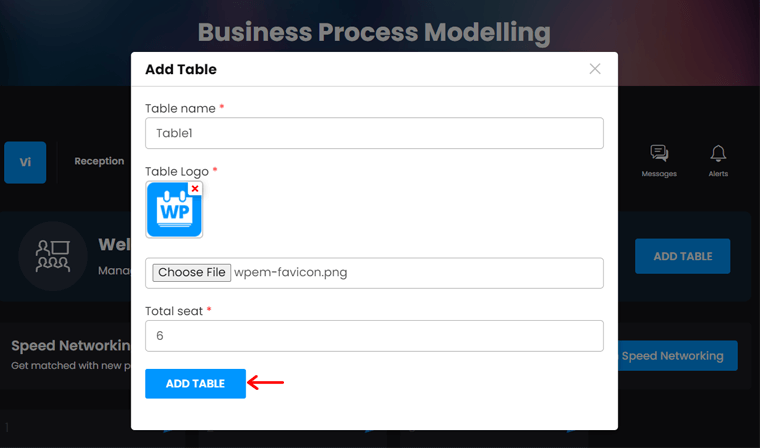760x448 pixels.
Task: Close the Add Table dialog
Action: click(595, 69)
